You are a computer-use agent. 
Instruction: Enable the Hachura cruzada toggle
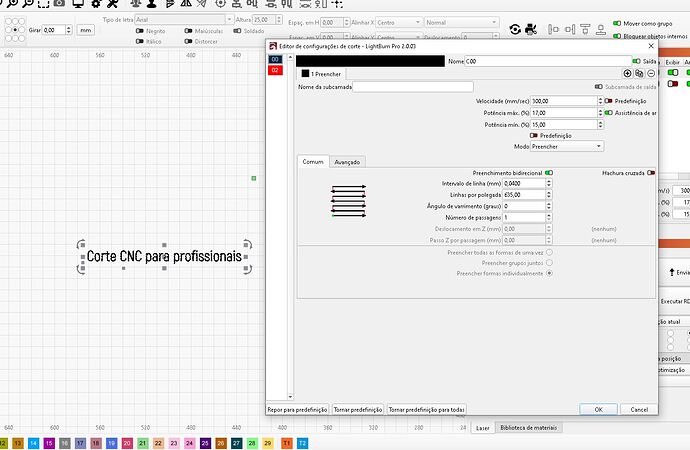[x=650, y=172]
